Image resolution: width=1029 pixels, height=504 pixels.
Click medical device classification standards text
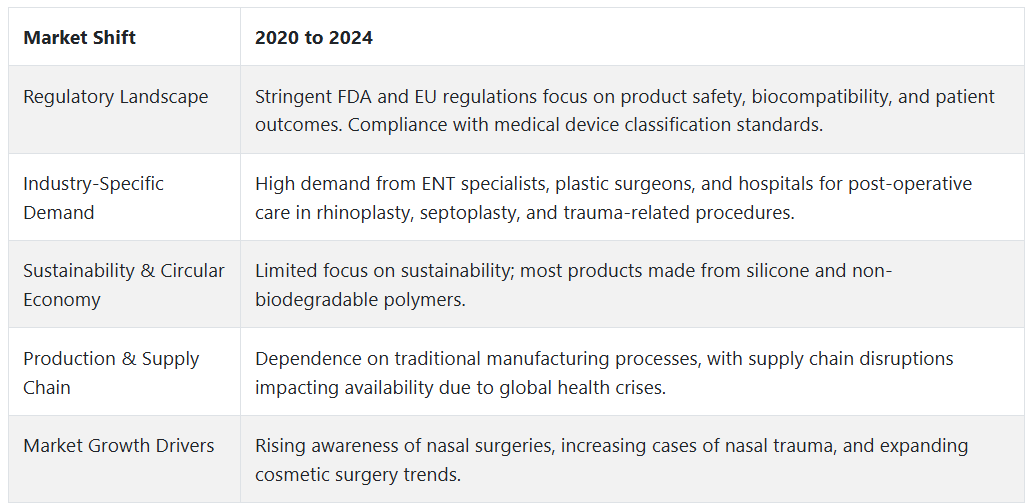[658, 125]
